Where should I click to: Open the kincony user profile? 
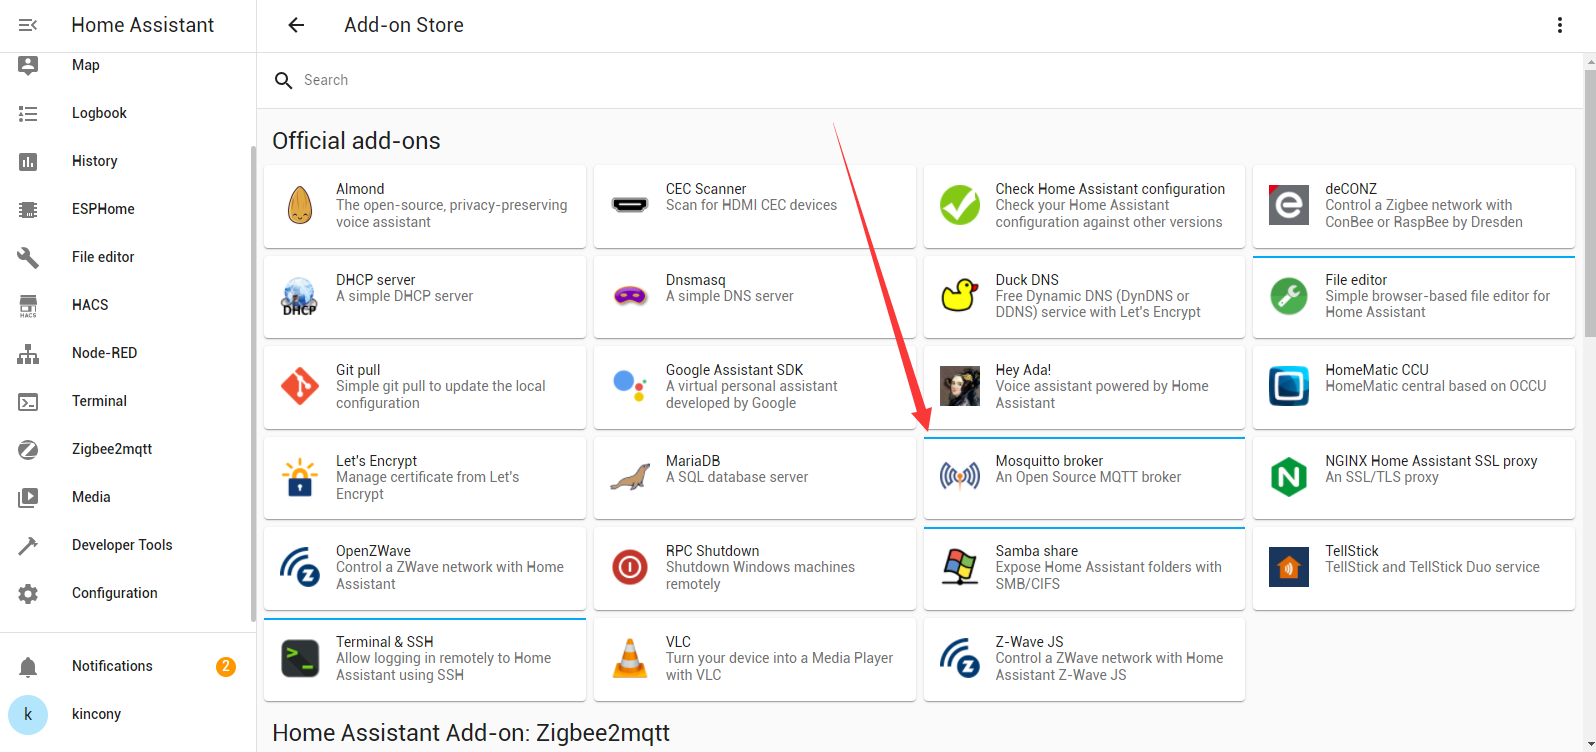click(x=96, y=714)
